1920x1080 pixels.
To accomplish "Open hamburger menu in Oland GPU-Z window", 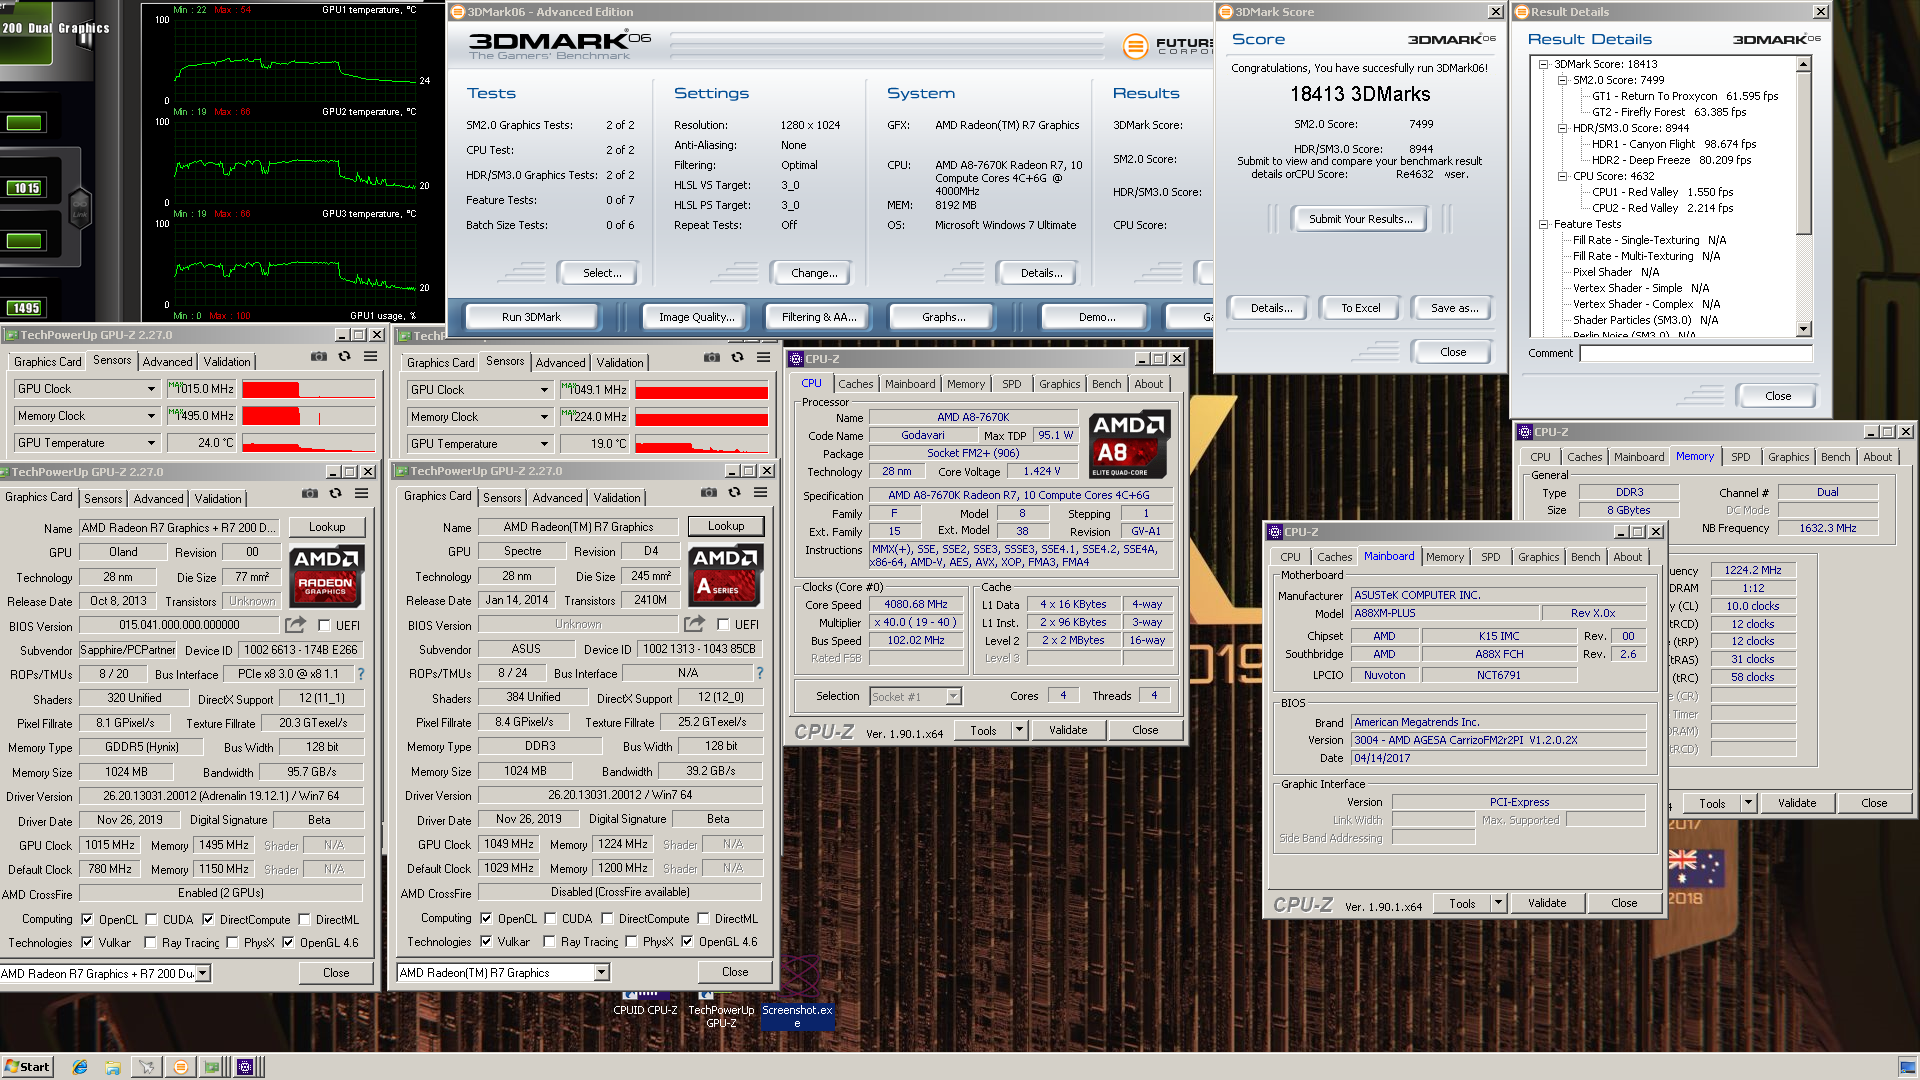I will click(362, 493).
